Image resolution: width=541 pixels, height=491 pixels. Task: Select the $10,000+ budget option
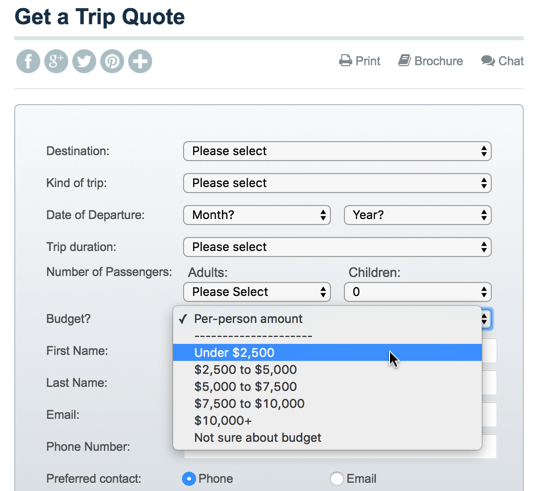[x=327, y=421]
